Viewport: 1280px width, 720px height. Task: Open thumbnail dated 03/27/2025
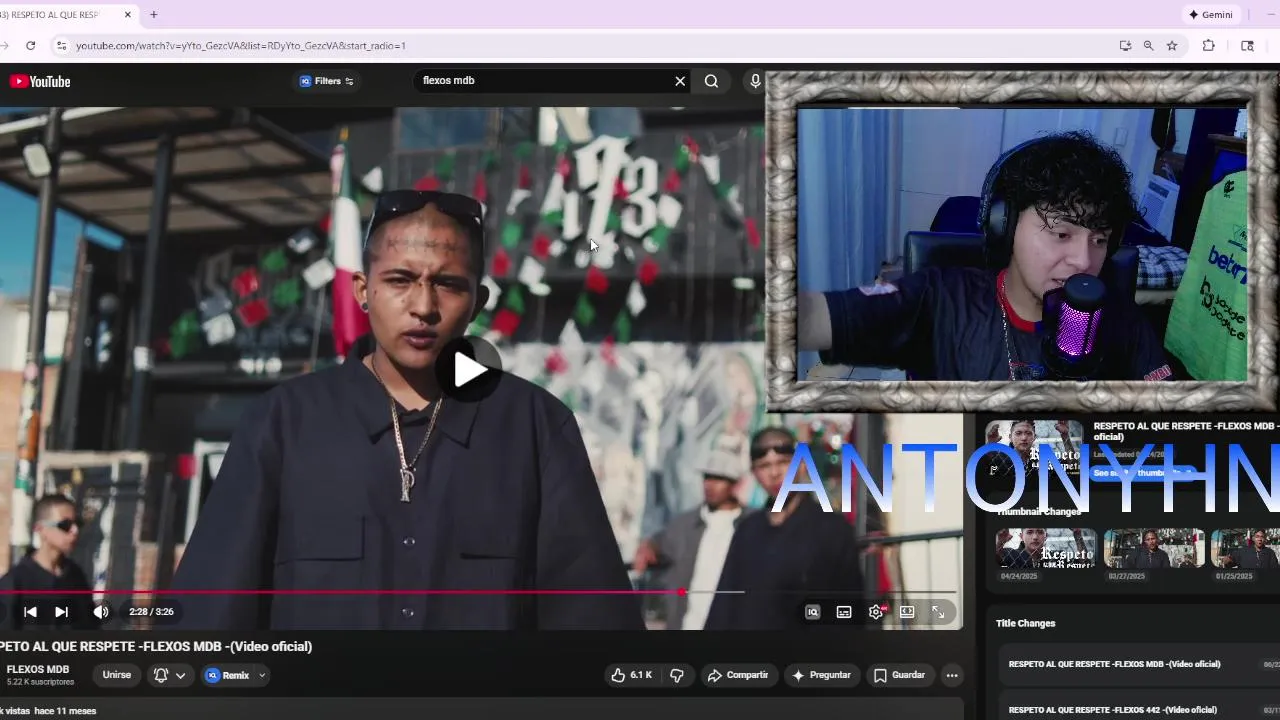(x=1154, y=548)
